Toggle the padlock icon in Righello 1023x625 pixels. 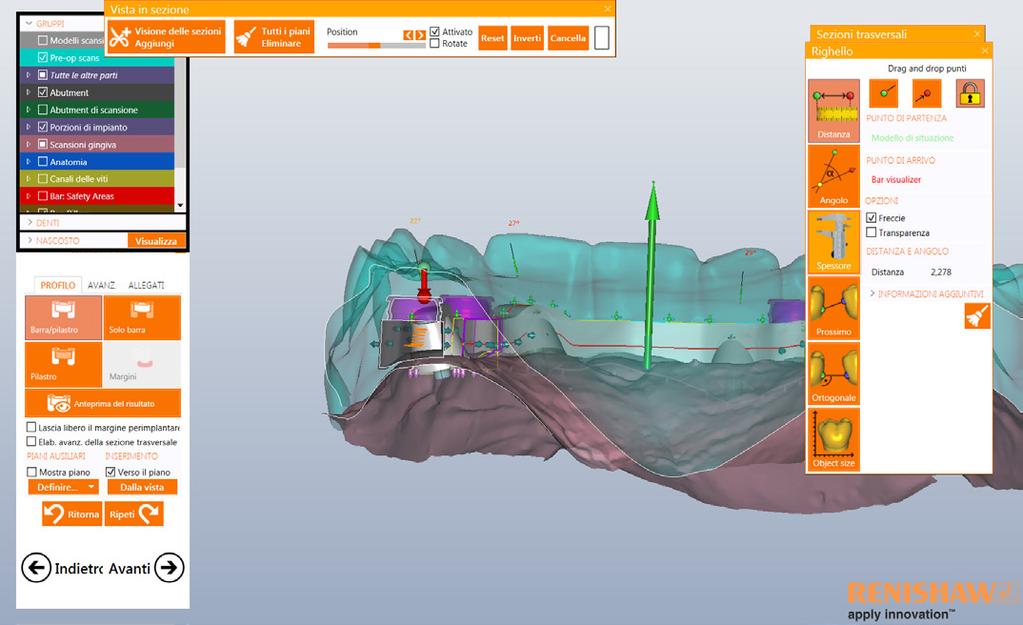tap(970, 93)
